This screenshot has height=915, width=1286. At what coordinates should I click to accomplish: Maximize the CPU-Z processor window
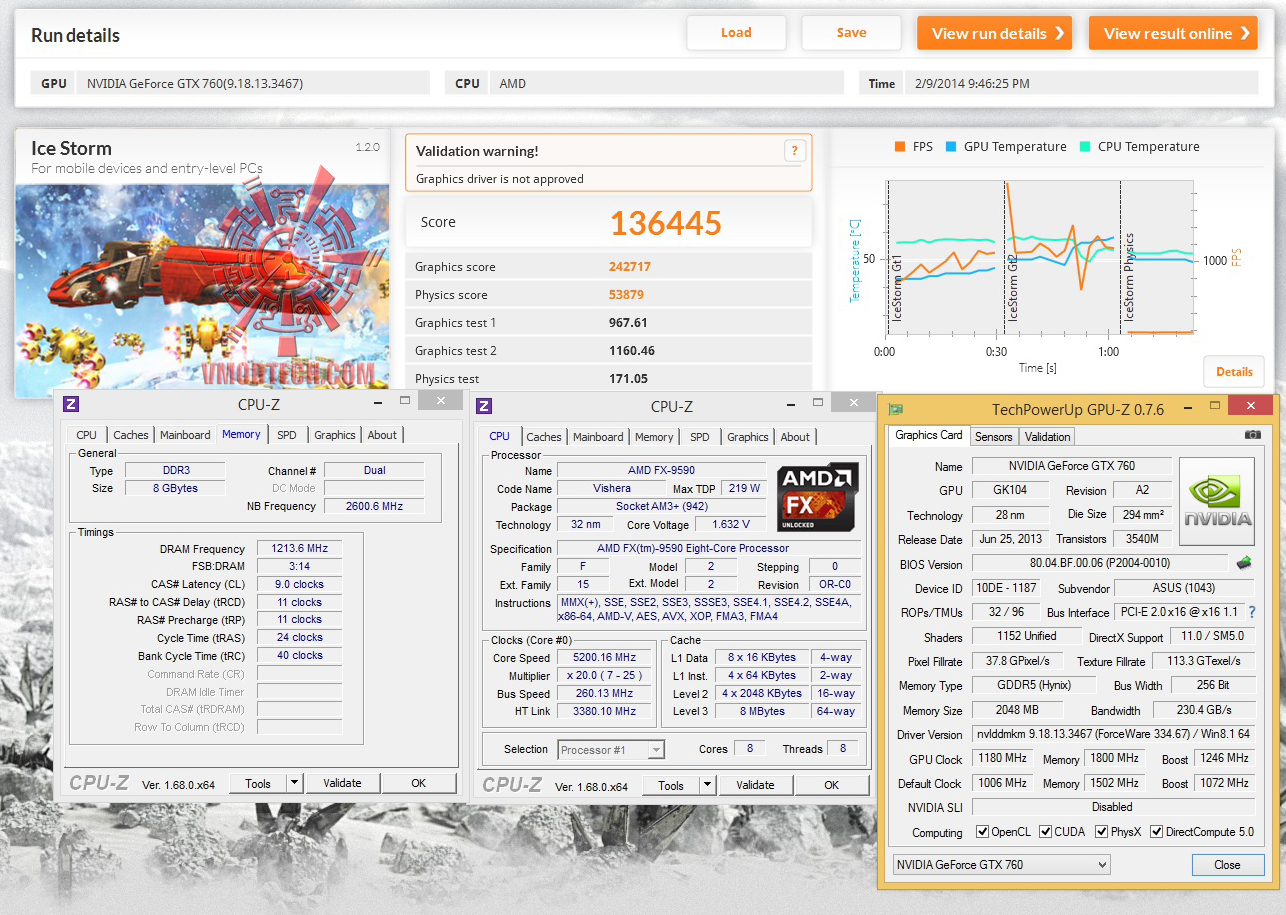coord(818,402)
